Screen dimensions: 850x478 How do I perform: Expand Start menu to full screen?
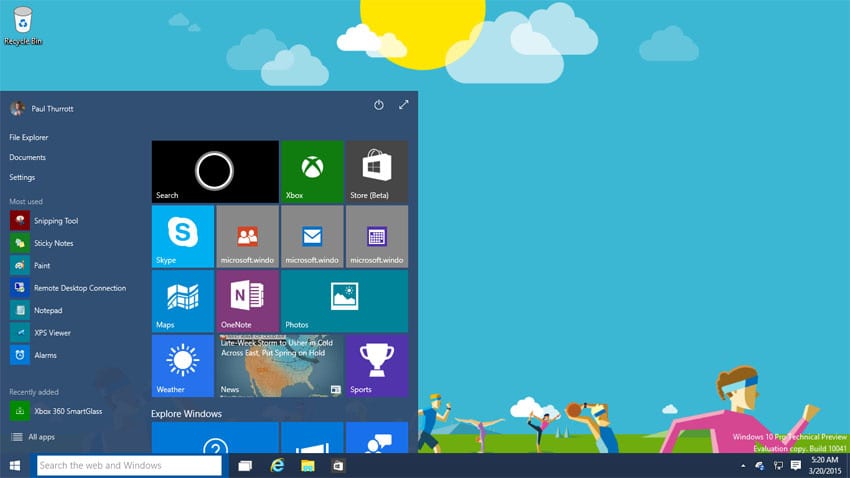point(404,105)
